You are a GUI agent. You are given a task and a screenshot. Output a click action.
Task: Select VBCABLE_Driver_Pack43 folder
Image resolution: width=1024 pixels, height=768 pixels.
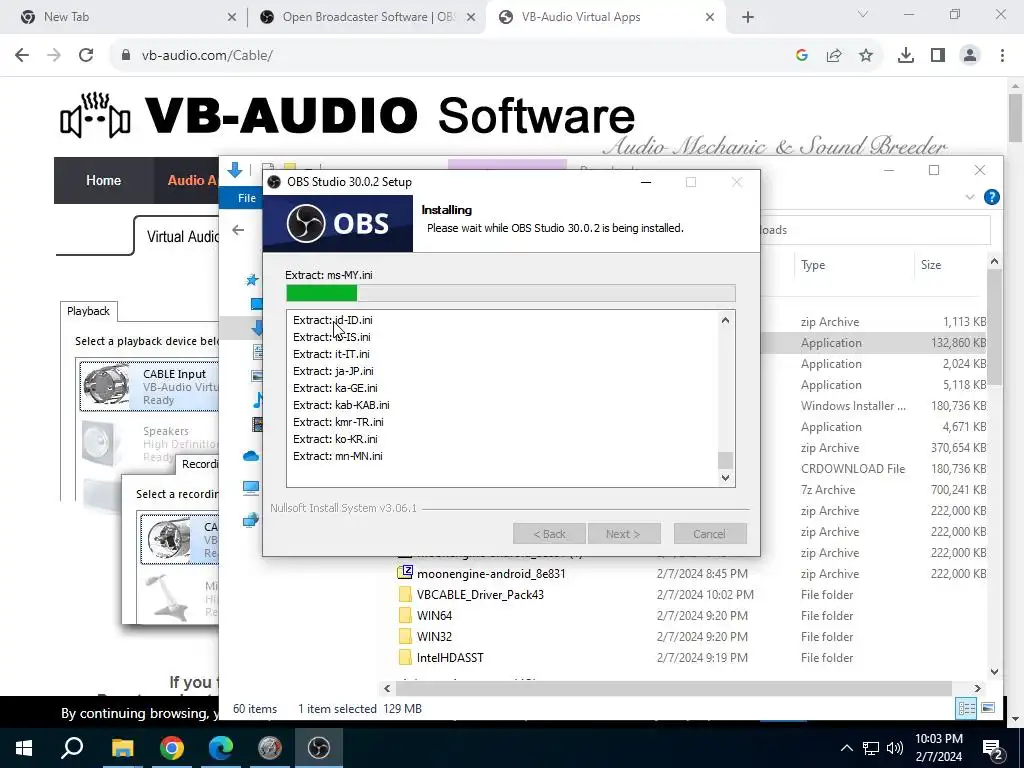click(480, 594)
